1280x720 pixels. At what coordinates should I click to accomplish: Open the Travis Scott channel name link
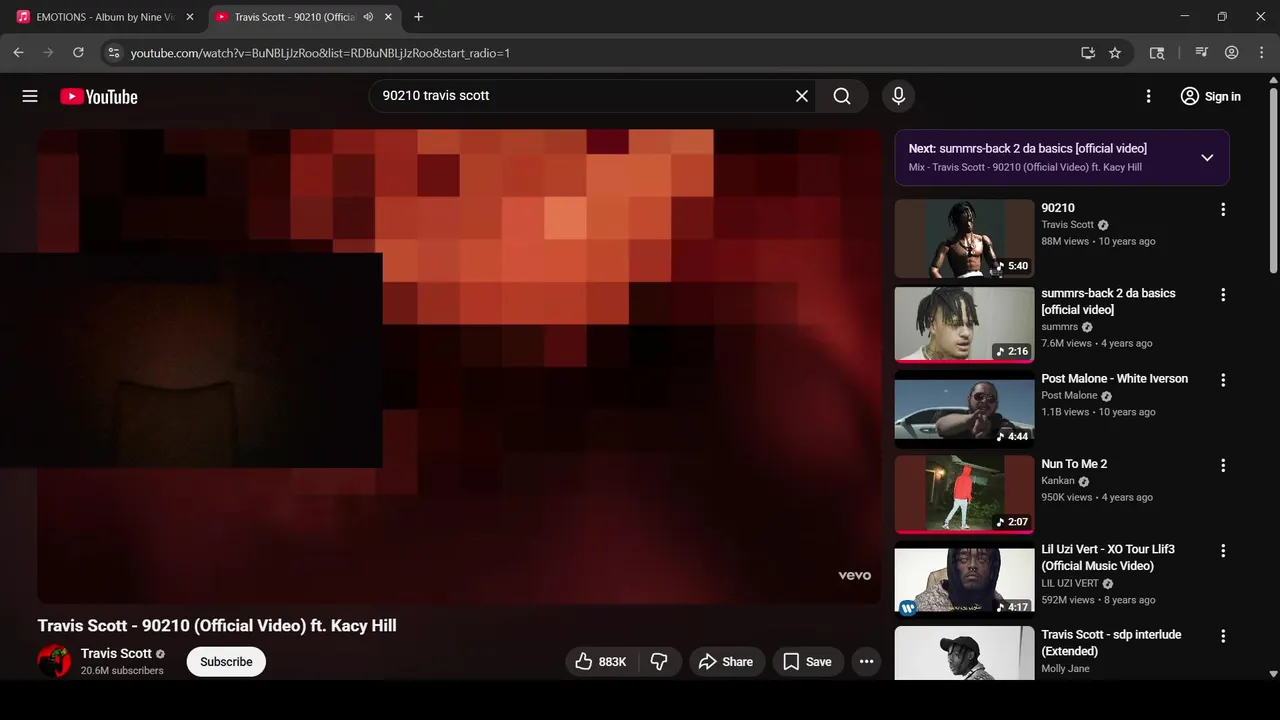click(x=116, y=653)
